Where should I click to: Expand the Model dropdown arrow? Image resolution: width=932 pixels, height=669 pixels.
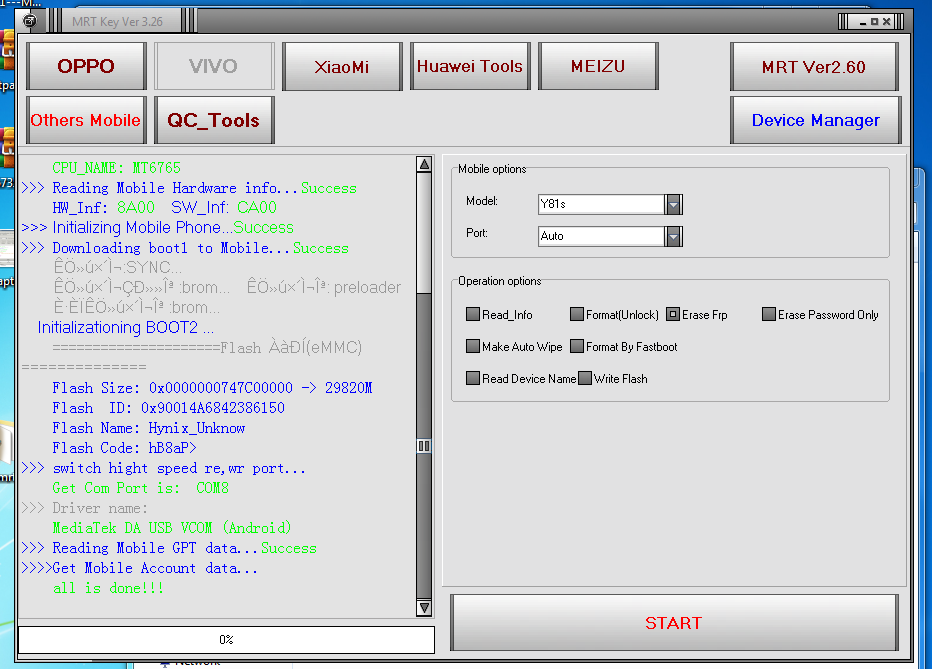[x=673, y=204]
